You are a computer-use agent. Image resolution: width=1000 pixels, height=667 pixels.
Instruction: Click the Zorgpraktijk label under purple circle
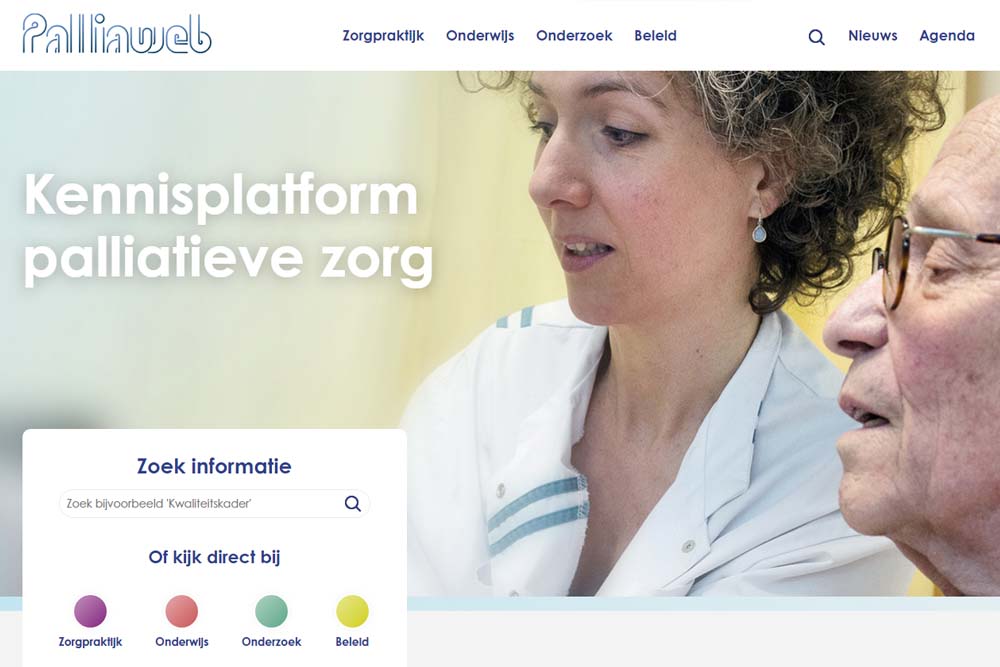(90, 642)
